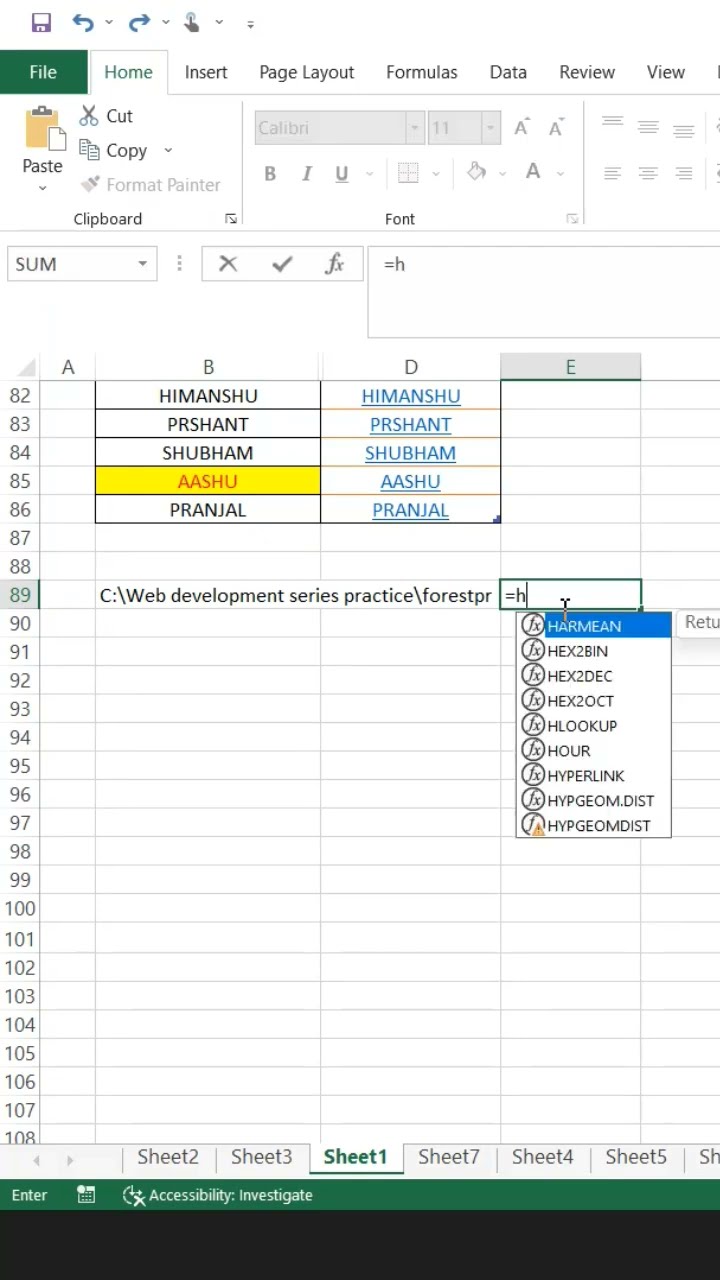The width and height of the screenshot is (720, 1280).
Task: Click the Borders icon
Action: pos(408,173)
